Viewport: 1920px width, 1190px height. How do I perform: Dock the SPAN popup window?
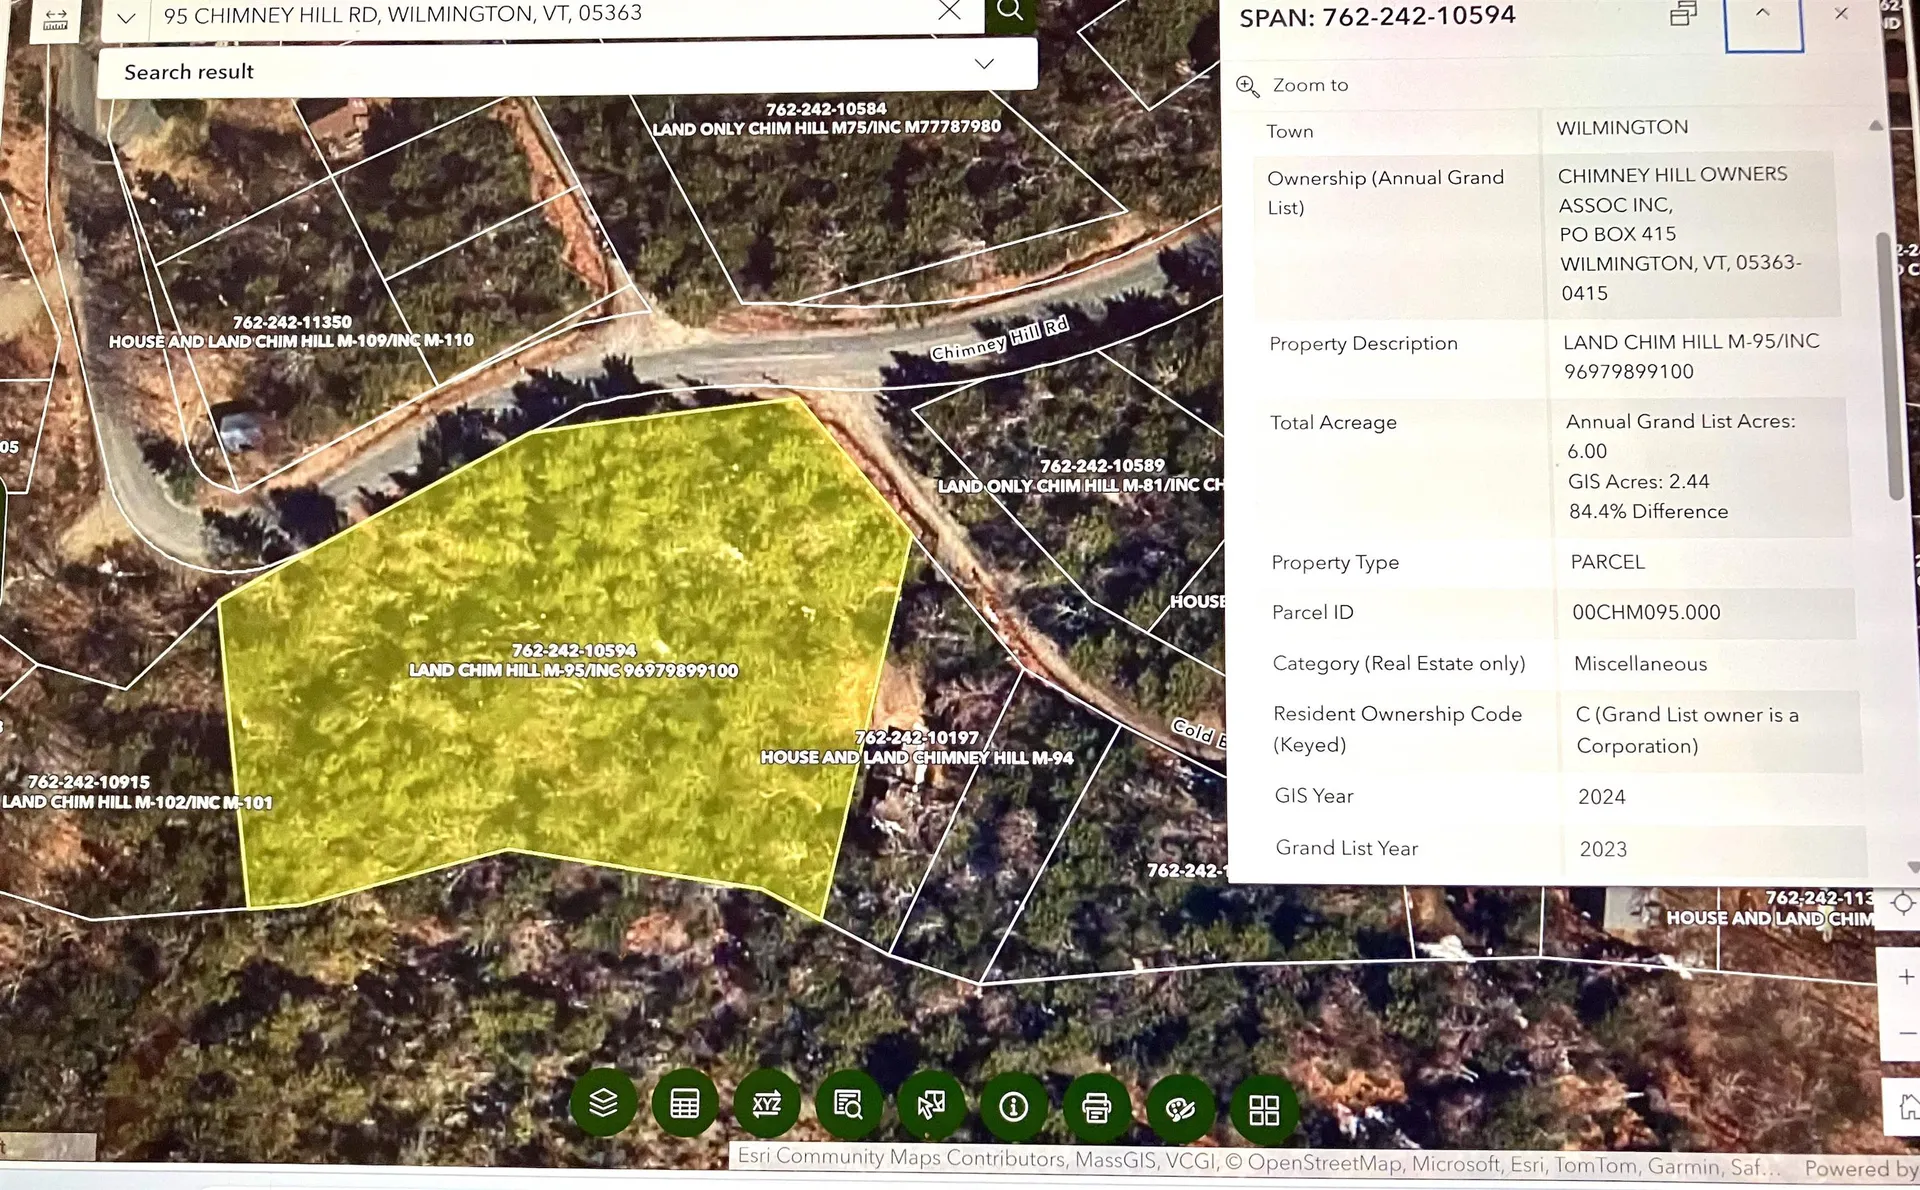(x=1684, y=15)
